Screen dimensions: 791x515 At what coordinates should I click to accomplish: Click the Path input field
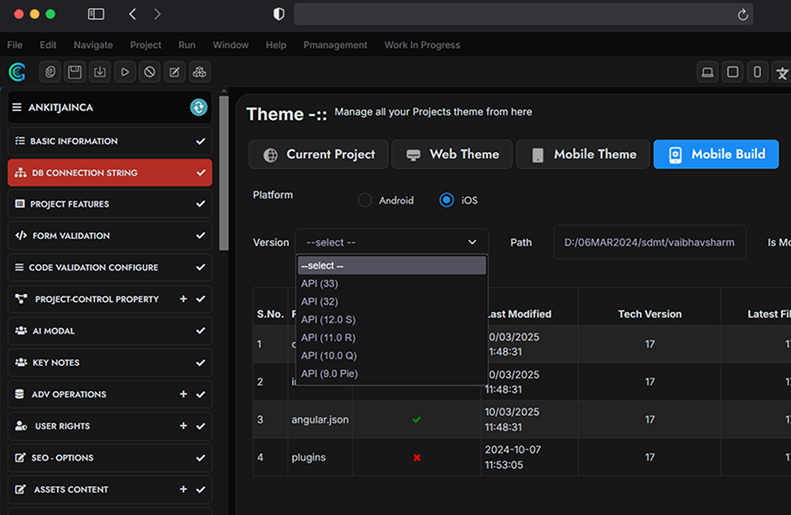tap(650, 242)
